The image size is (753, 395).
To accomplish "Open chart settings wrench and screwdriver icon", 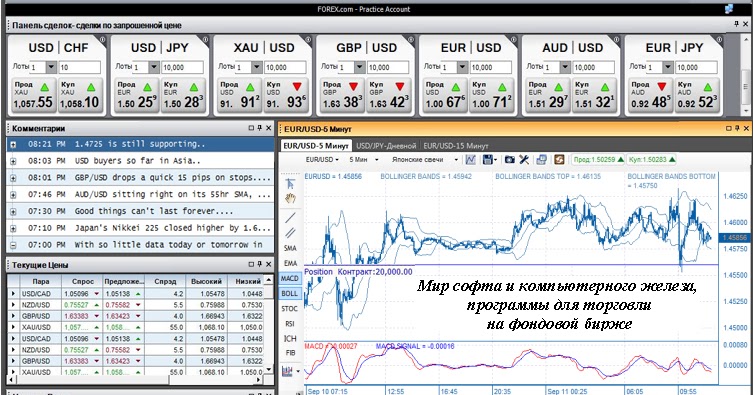I will point(524,159).
